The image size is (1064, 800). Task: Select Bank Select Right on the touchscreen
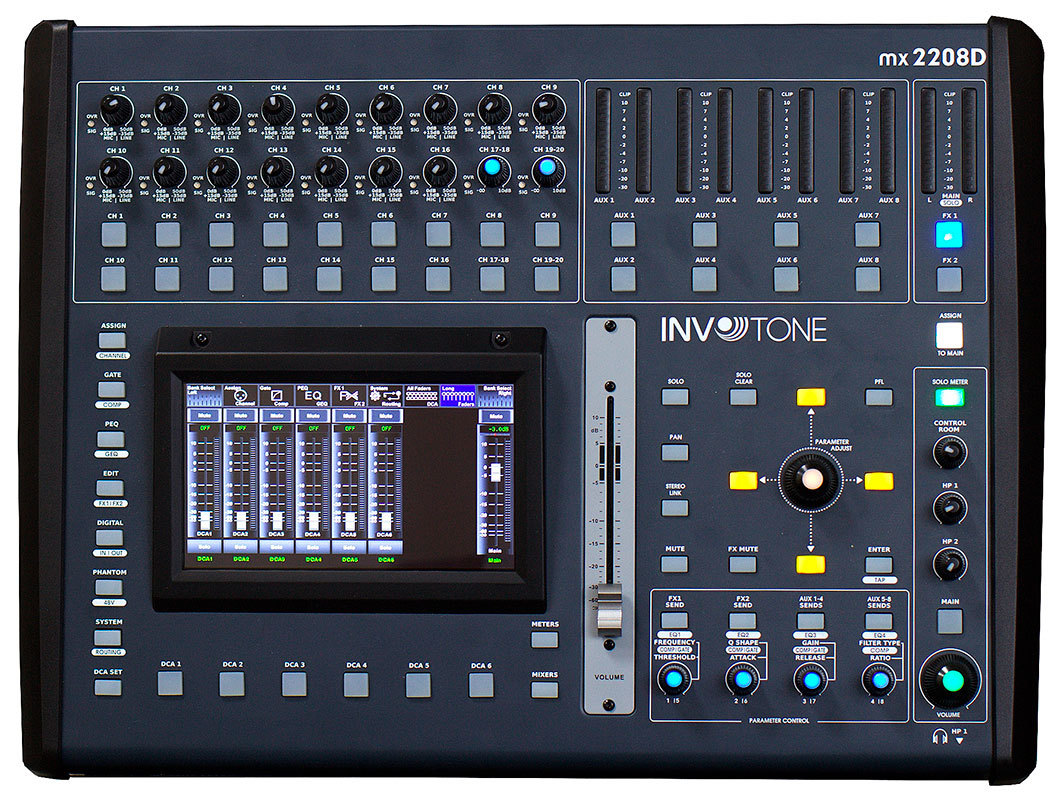point(494,396)
